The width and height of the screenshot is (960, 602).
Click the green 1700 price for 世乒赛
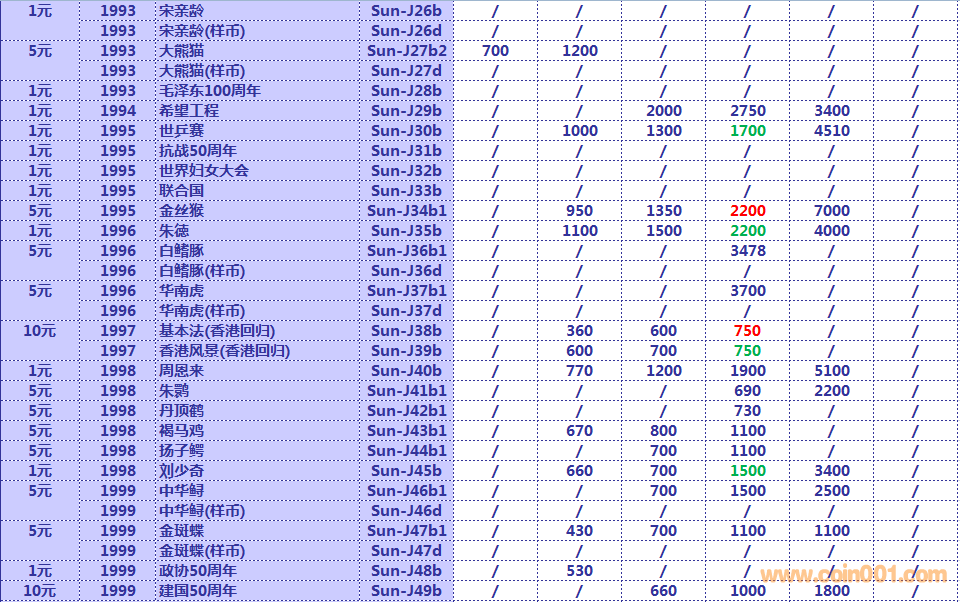click(x=747, y=131)
